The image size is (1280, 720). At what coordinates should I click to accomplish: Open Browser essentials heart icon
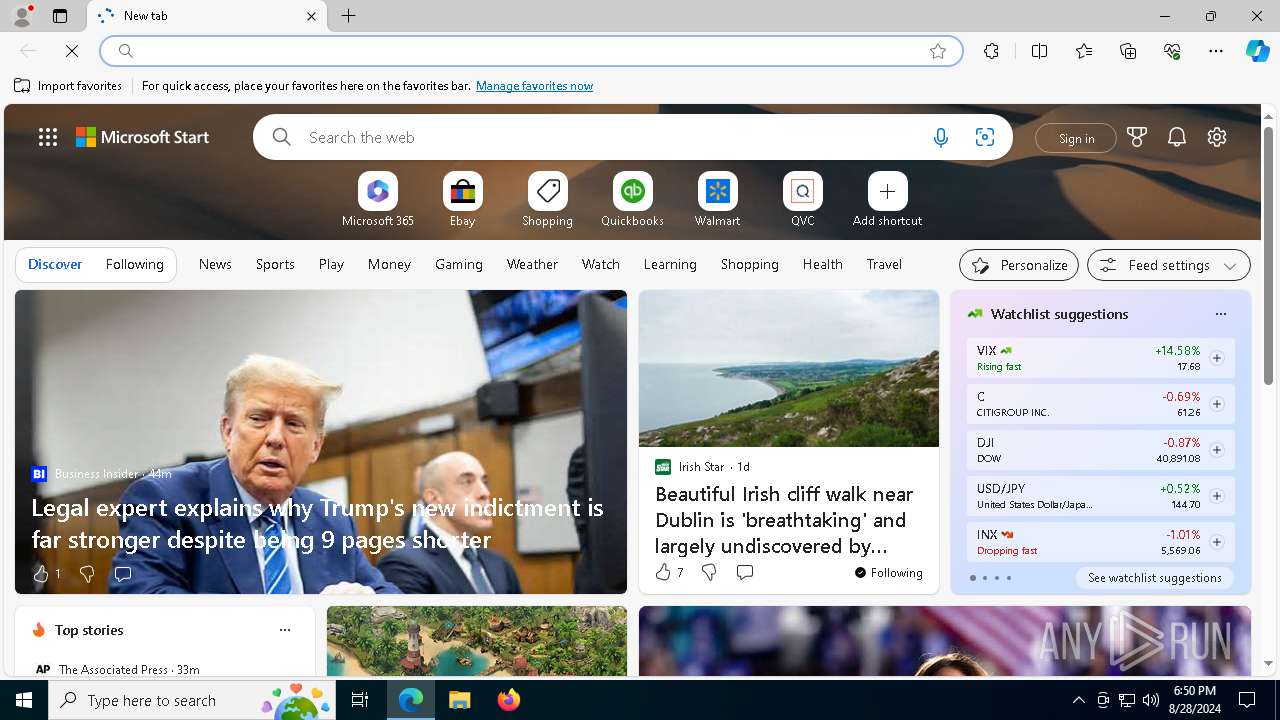coord(1172,51)
